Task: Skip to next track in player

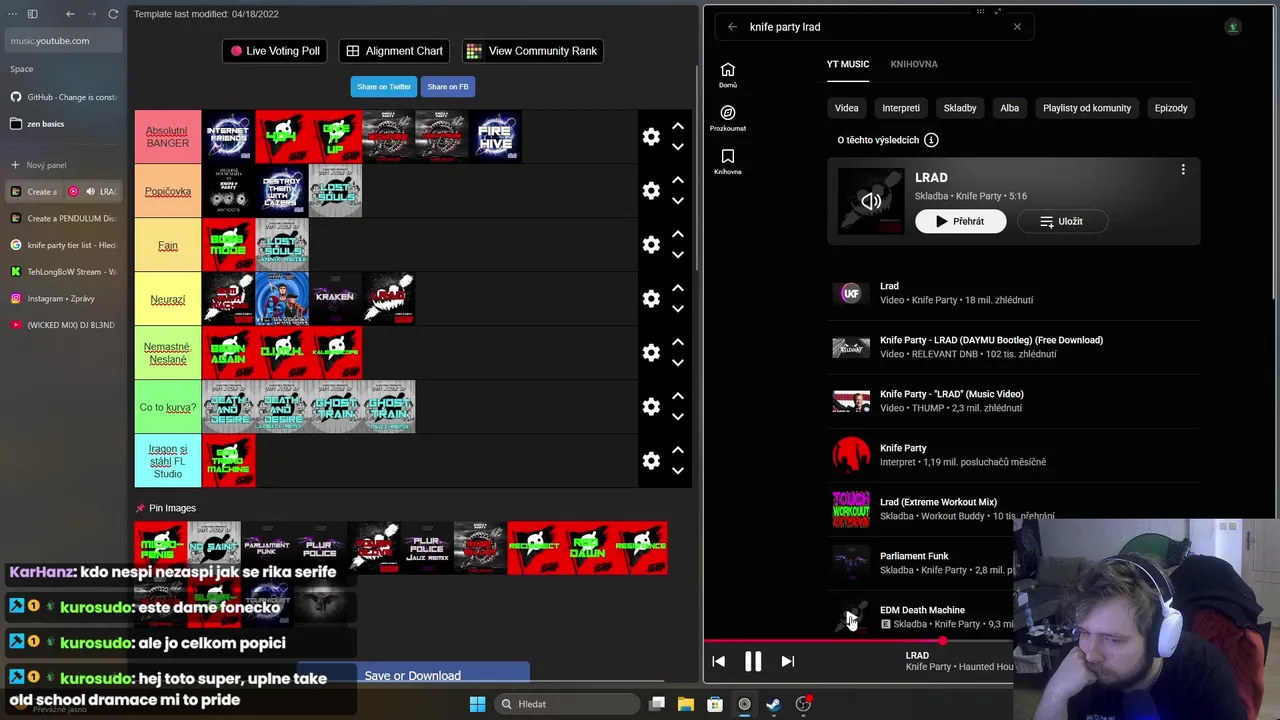Action: point(787,661)
